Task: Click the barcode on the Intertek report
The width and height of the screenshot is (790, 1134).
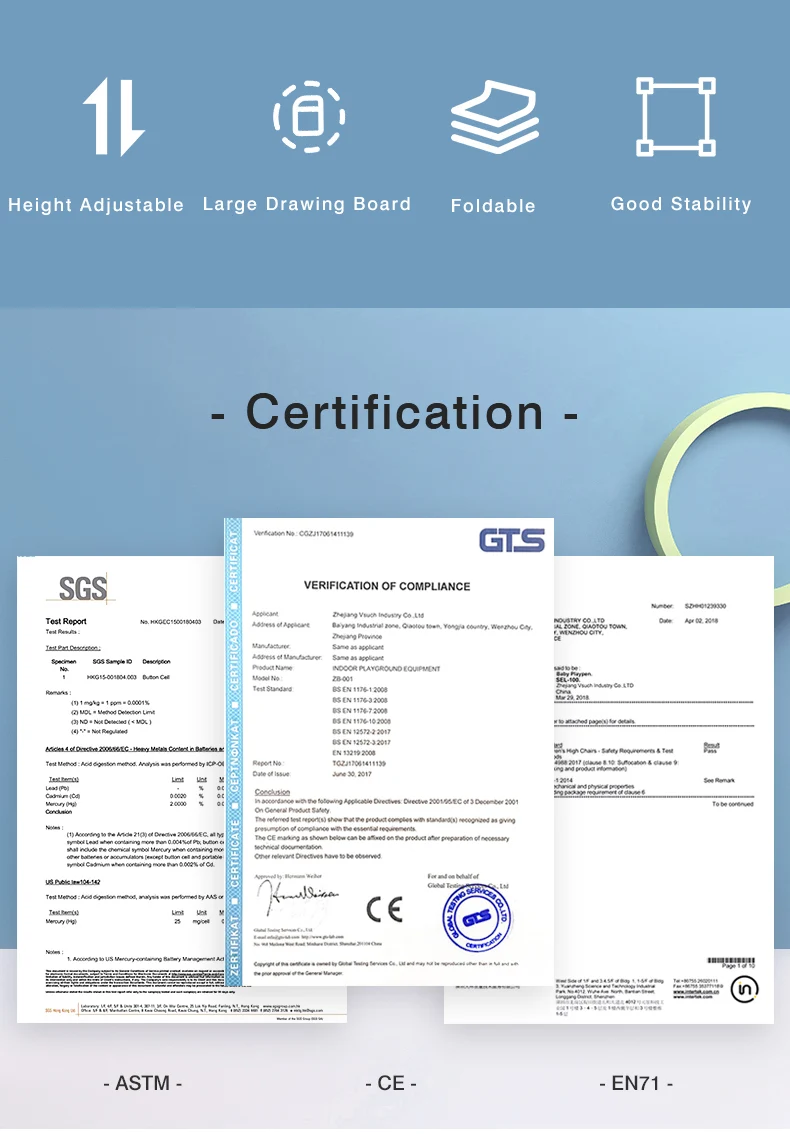Action: click(x=731, y=960)
